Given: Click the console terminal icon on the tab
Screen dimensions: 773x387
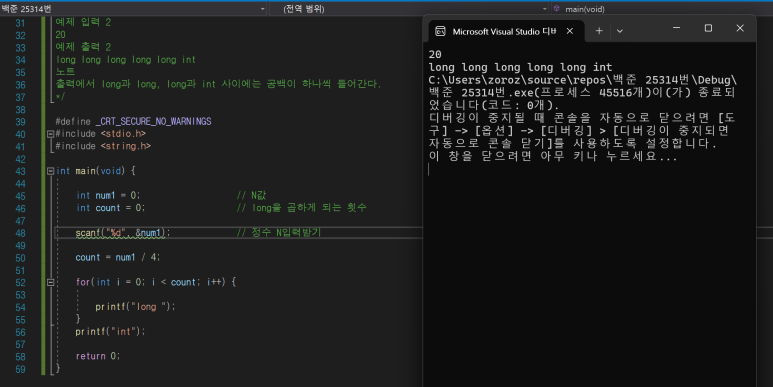Looking at the screenshot, I should pos(440,31).
